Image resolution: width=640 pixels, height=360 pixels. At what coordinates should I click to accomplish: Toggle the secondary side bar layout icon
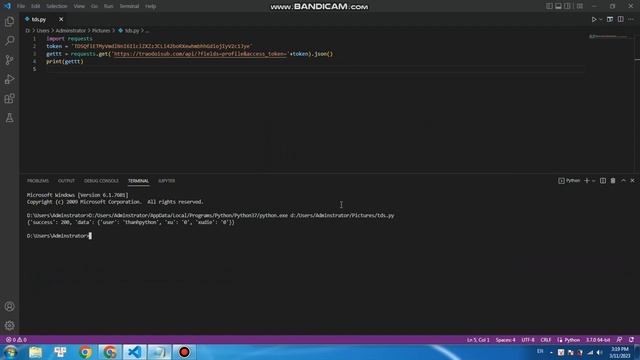pyautogui.click(x=567, y=6)
